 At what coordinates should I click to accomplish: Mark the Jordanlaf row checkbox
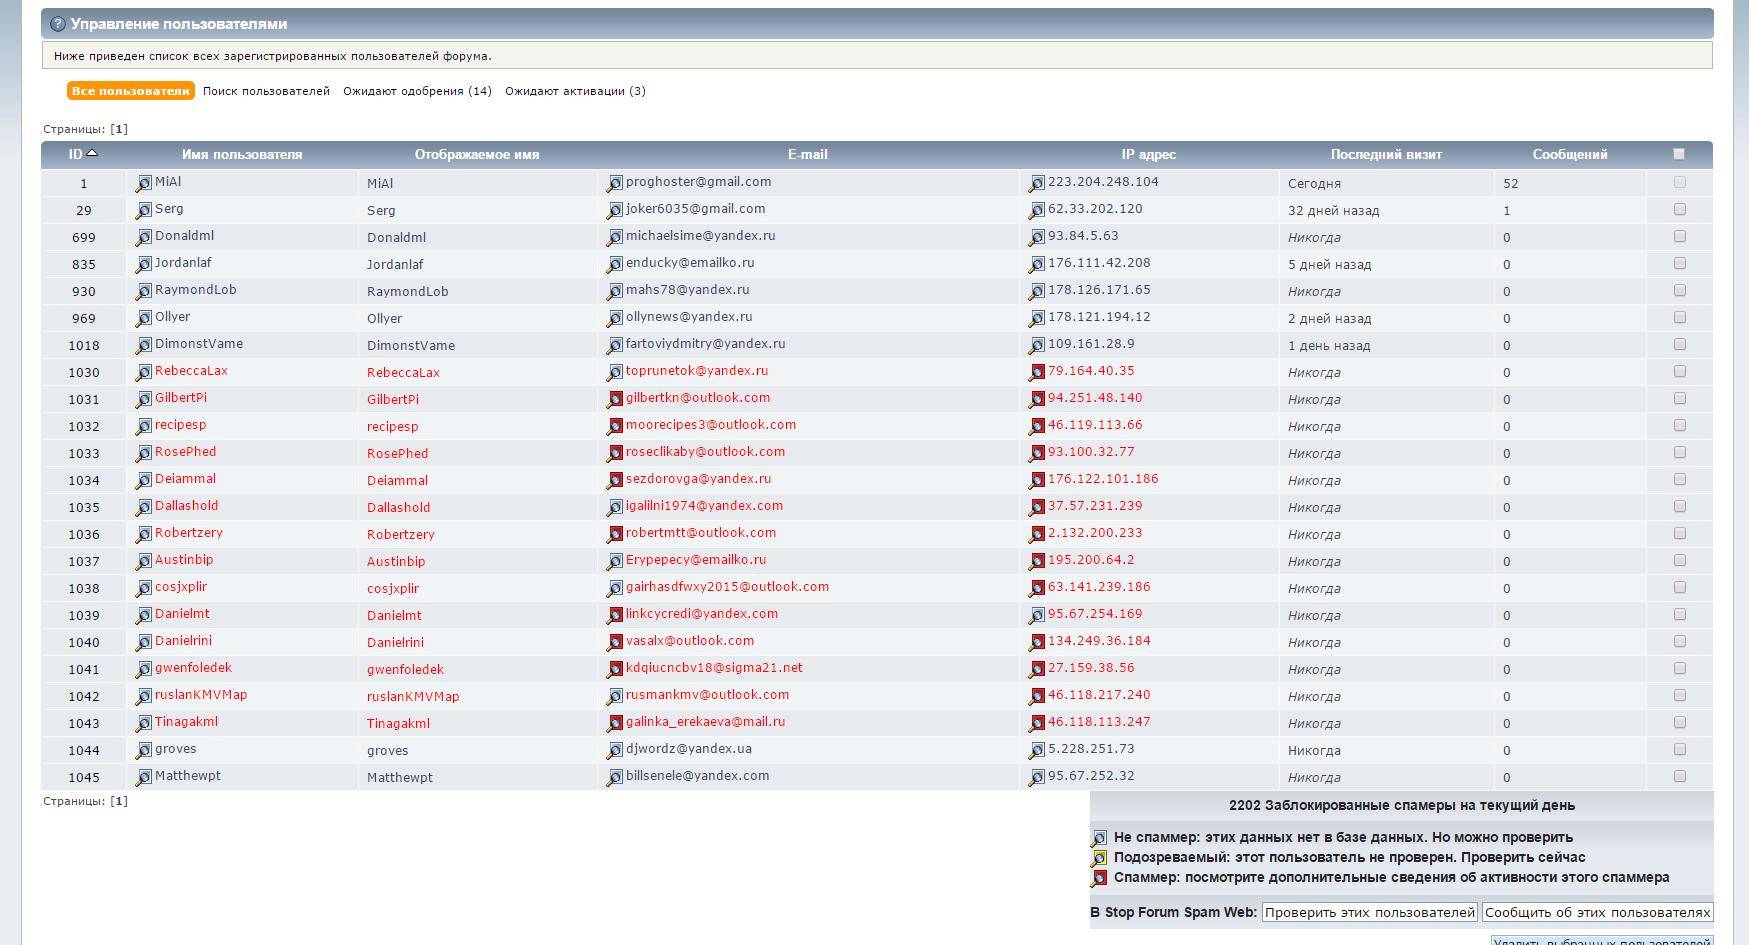1679,263
